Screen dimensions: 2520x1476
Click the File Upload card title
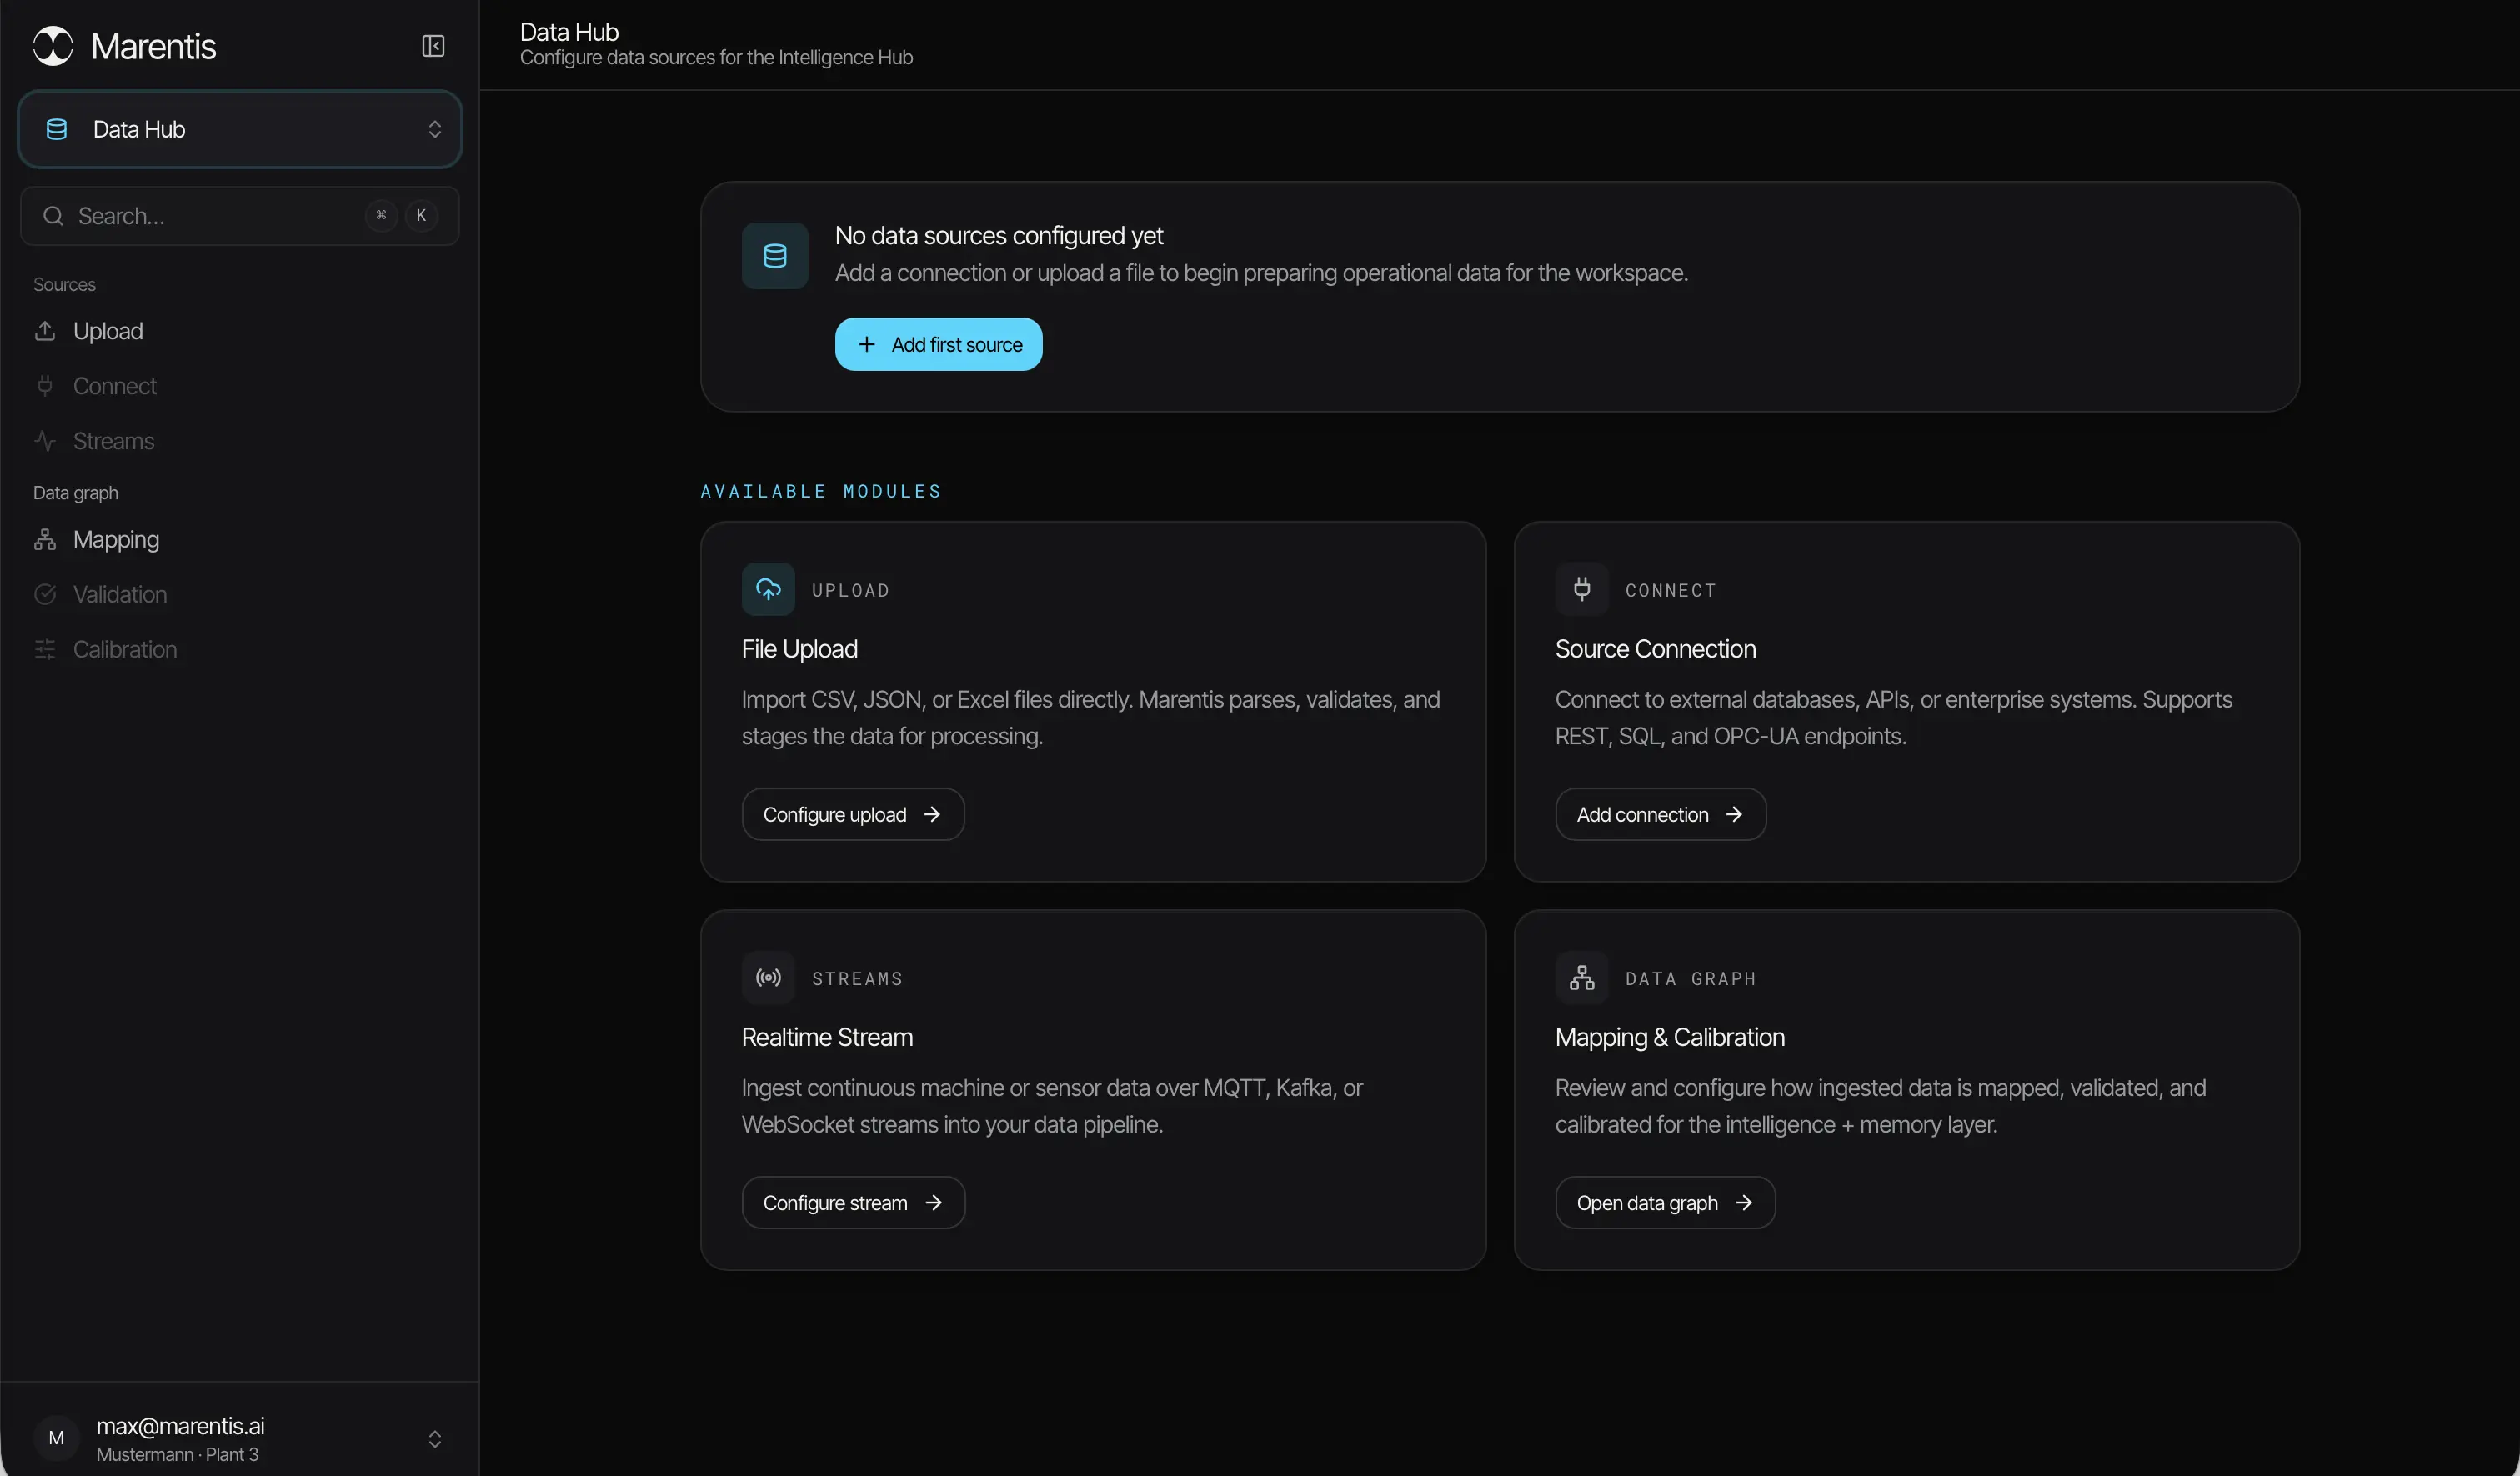(x=800, y=649)
